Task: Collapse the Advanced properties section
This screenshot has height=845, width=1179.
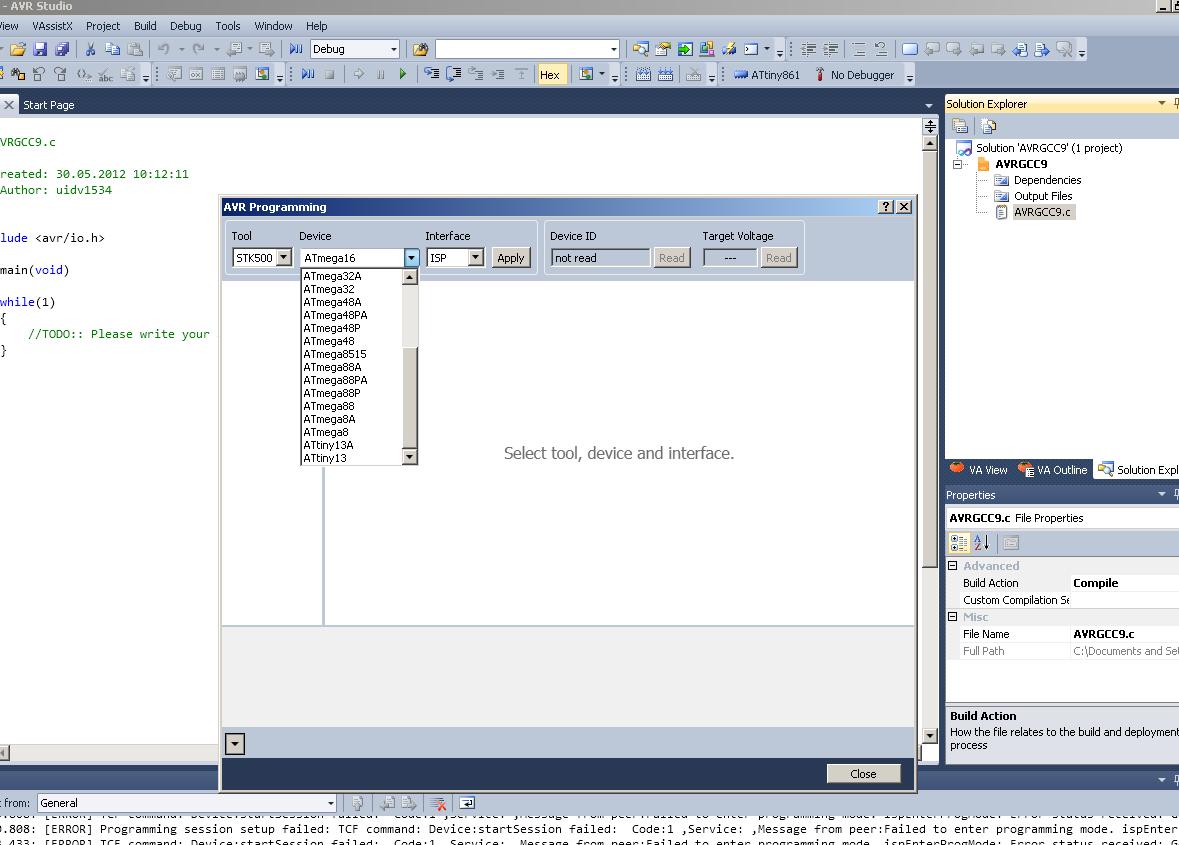Action: point(953,565)
